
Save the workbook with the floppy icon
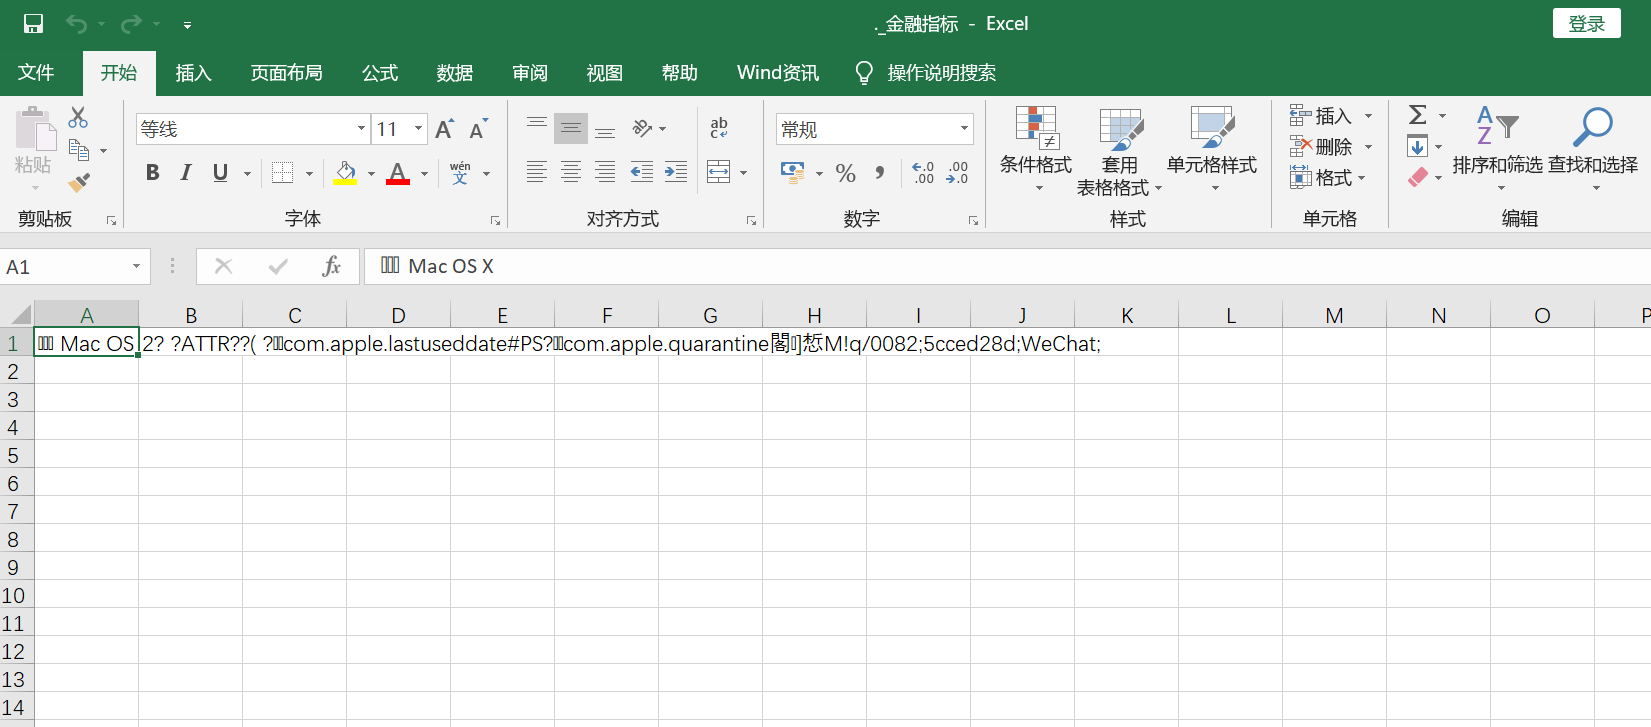tap(33, 23)
